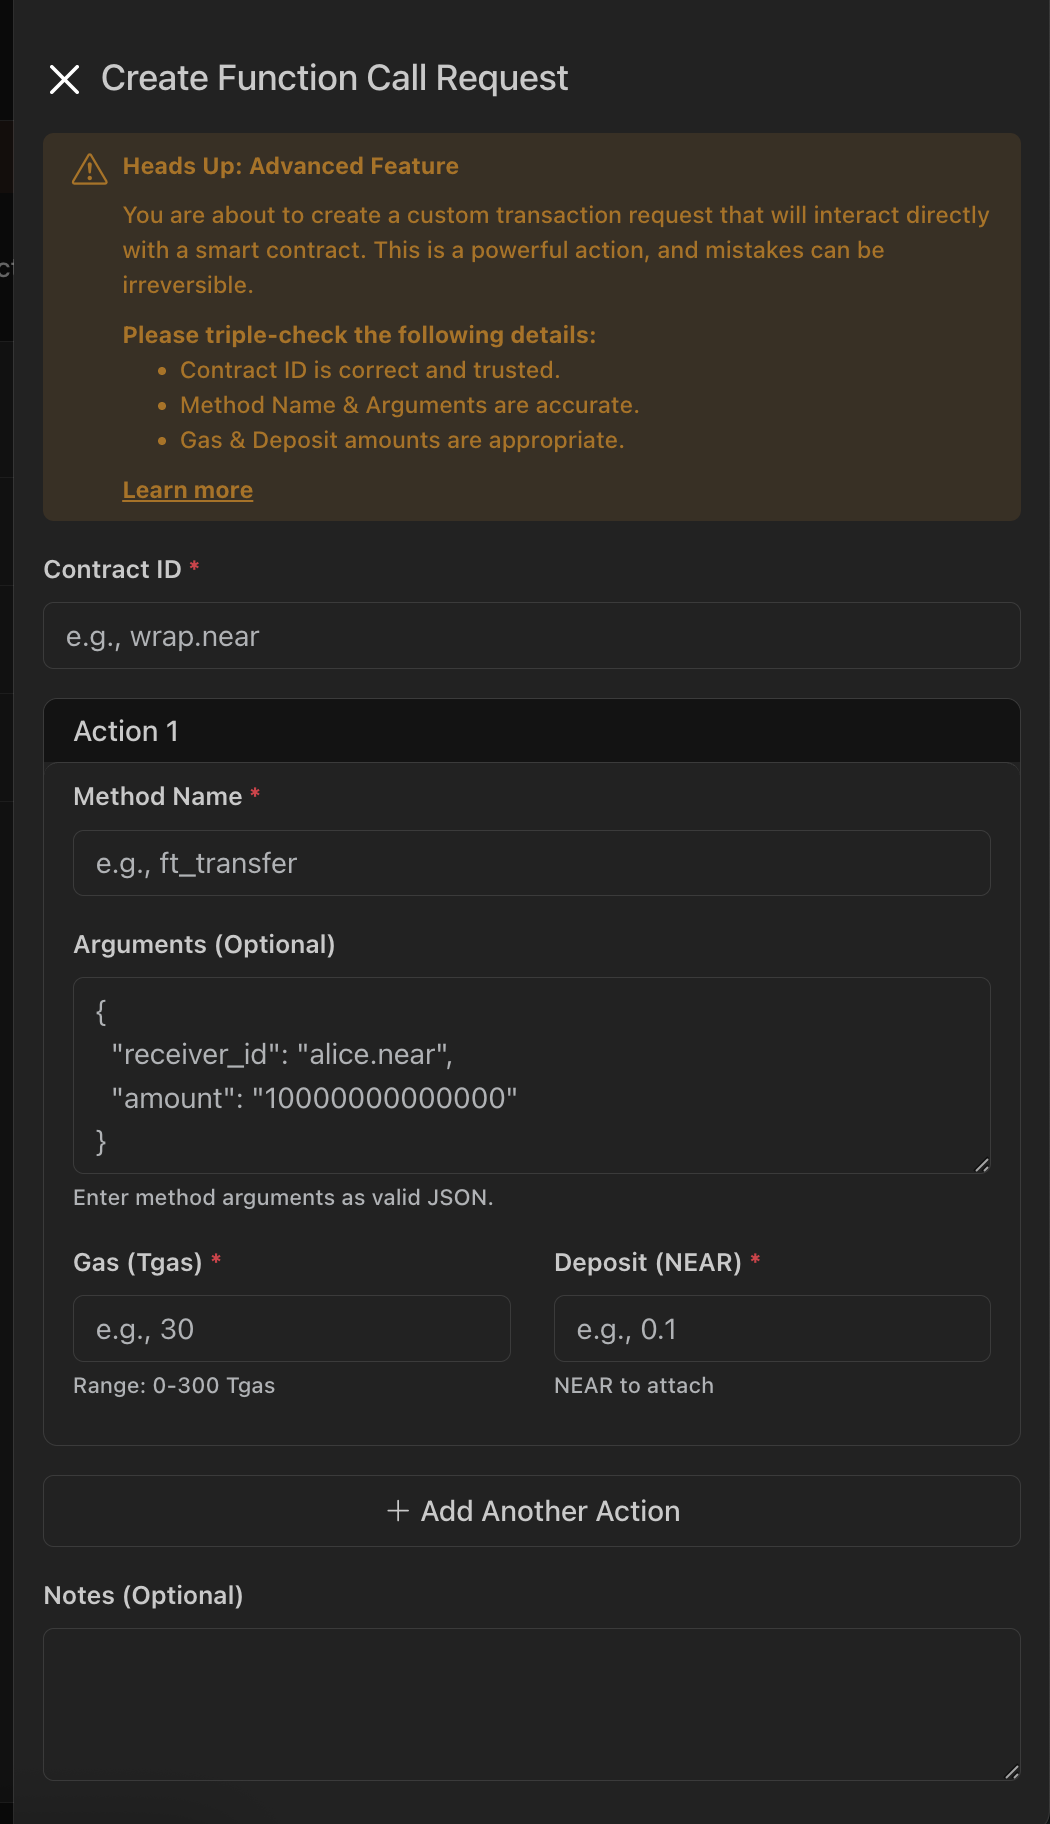Click inside the Method Name field
This screenshot has width=1050, height=1824.
(x=531, y=862)
